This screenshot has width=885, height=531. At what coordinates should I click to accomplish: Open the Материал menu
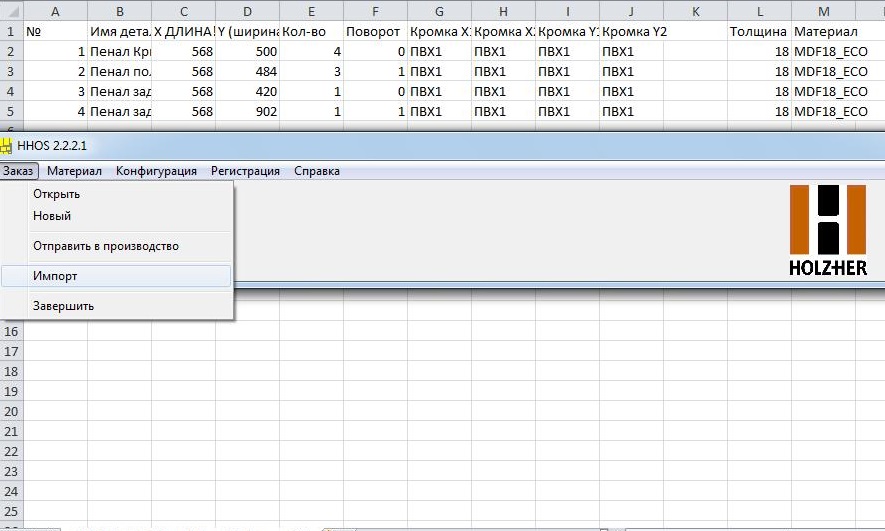[x=74, y=171]
